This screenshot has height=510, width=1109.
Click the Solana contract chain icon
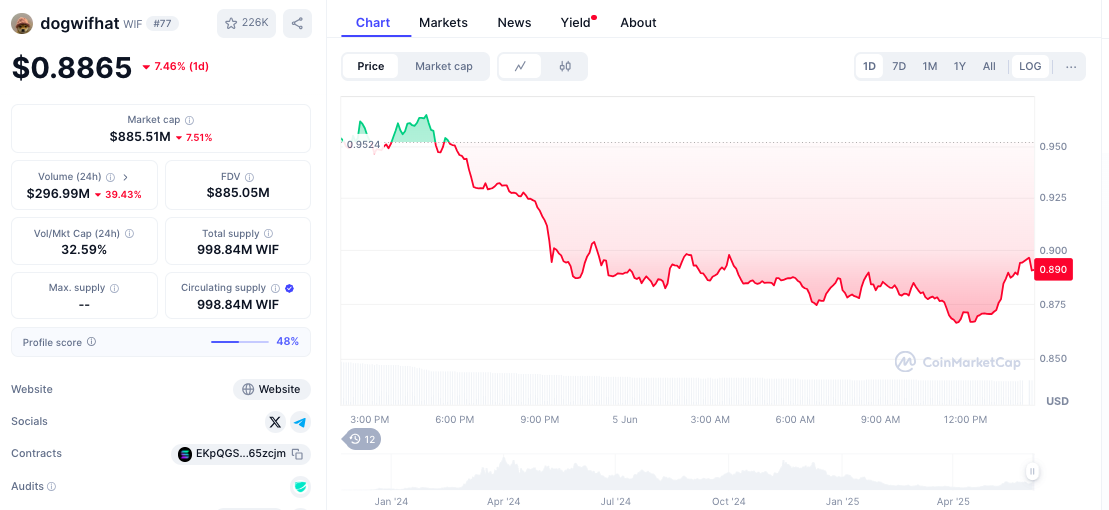pyautogui.click(x=185, y=454)
